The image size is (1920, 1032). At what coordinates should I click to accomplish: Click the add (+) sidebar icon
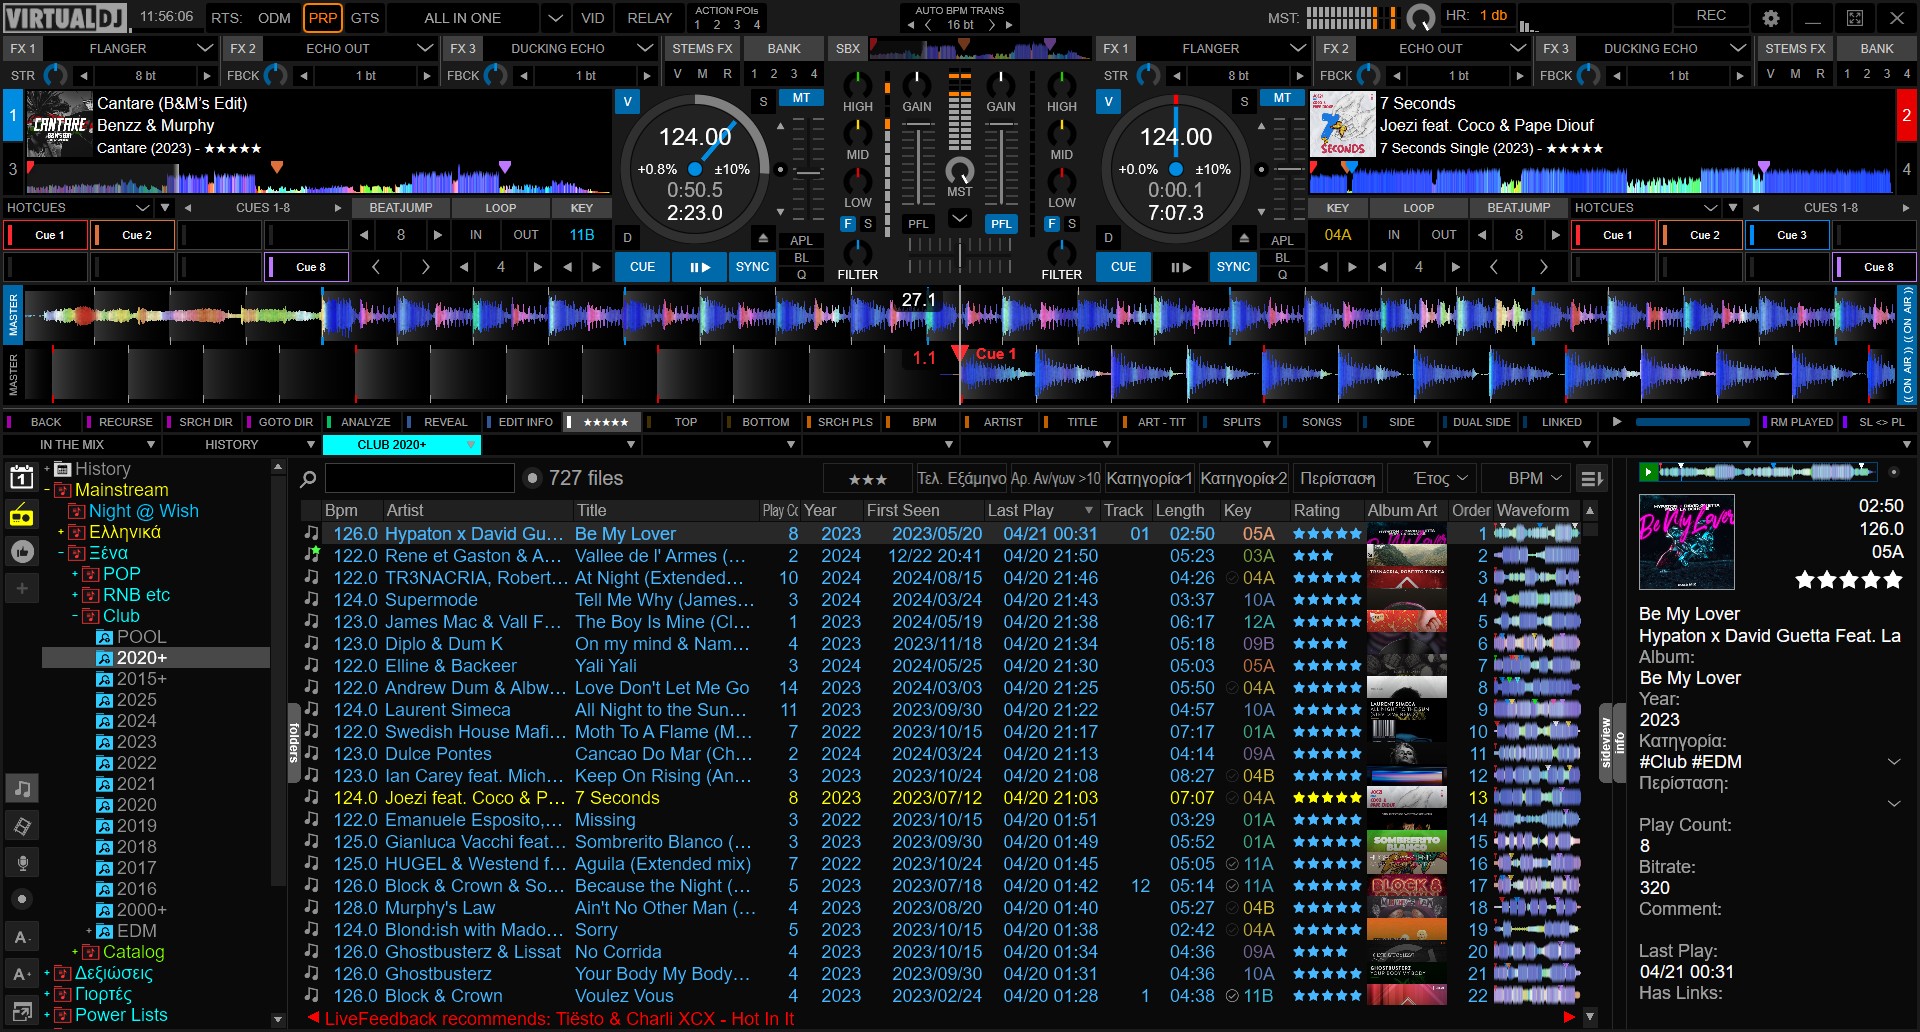click(21, 589)
